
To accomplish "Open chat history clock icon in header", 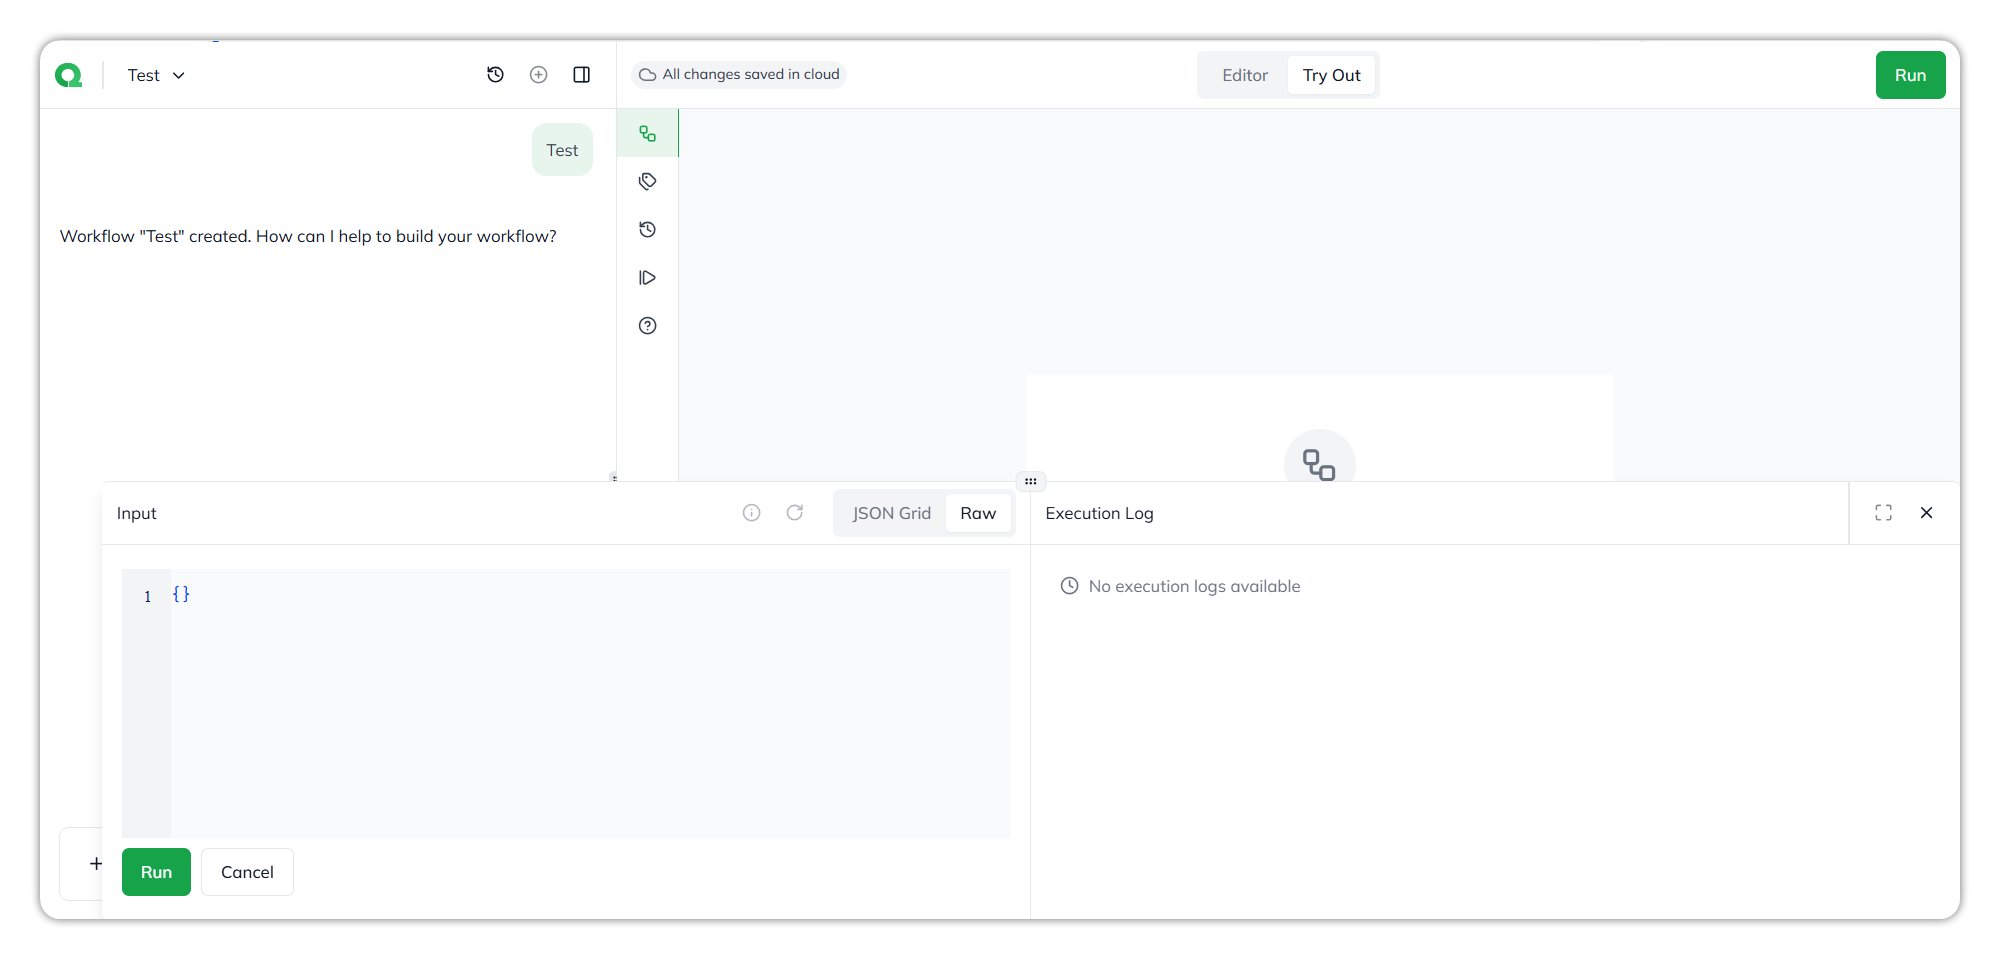I will [495, 75].
